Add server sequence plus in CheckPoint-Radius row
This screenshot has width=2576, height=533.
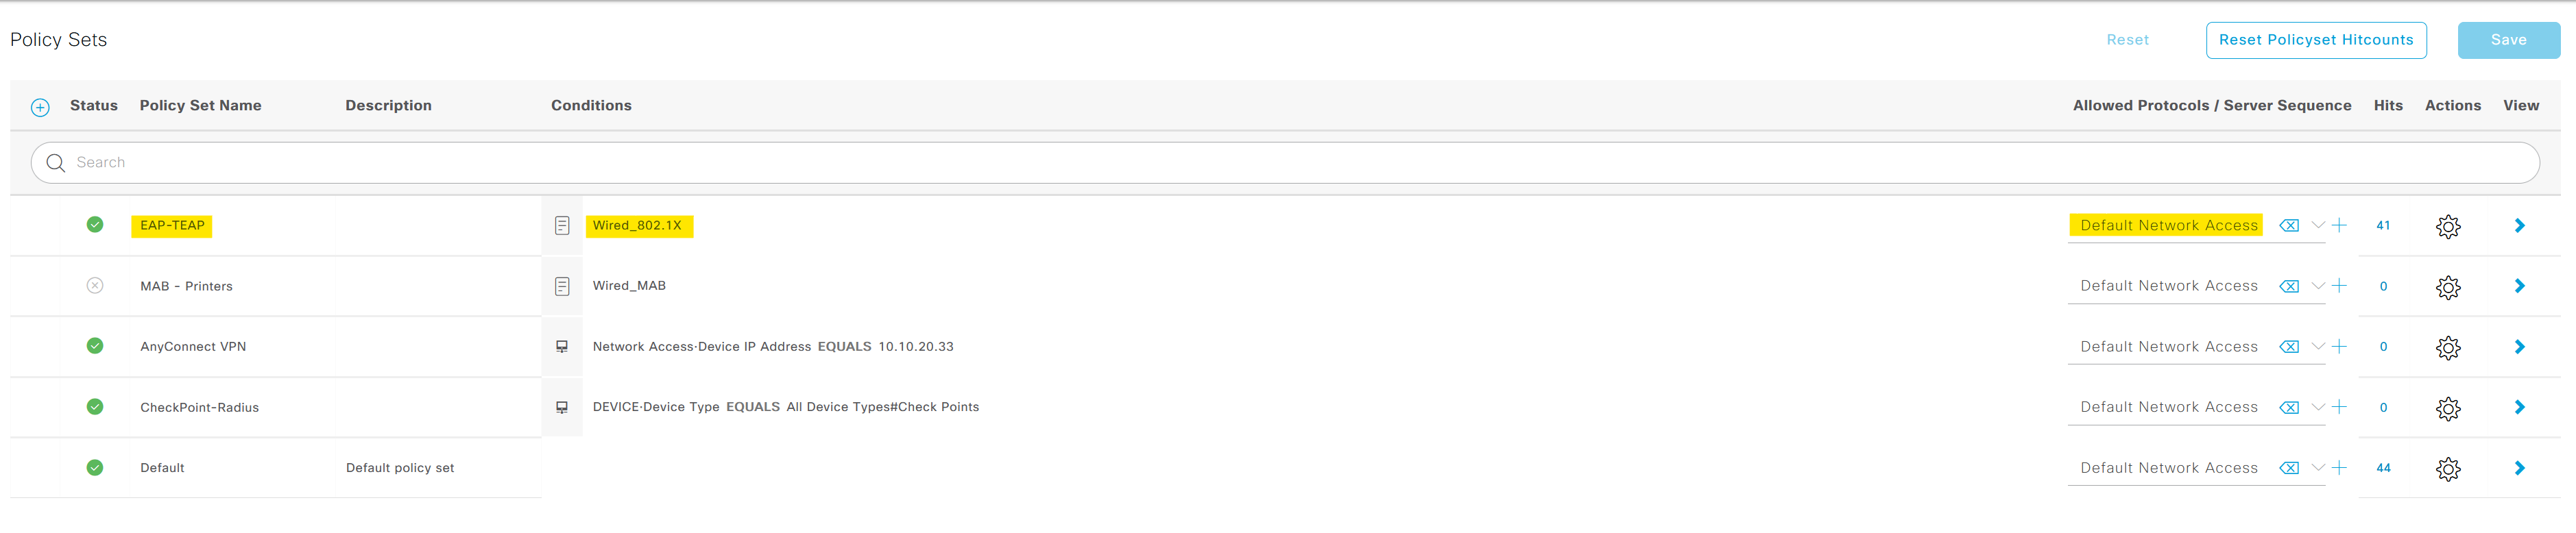point(2339,407)
